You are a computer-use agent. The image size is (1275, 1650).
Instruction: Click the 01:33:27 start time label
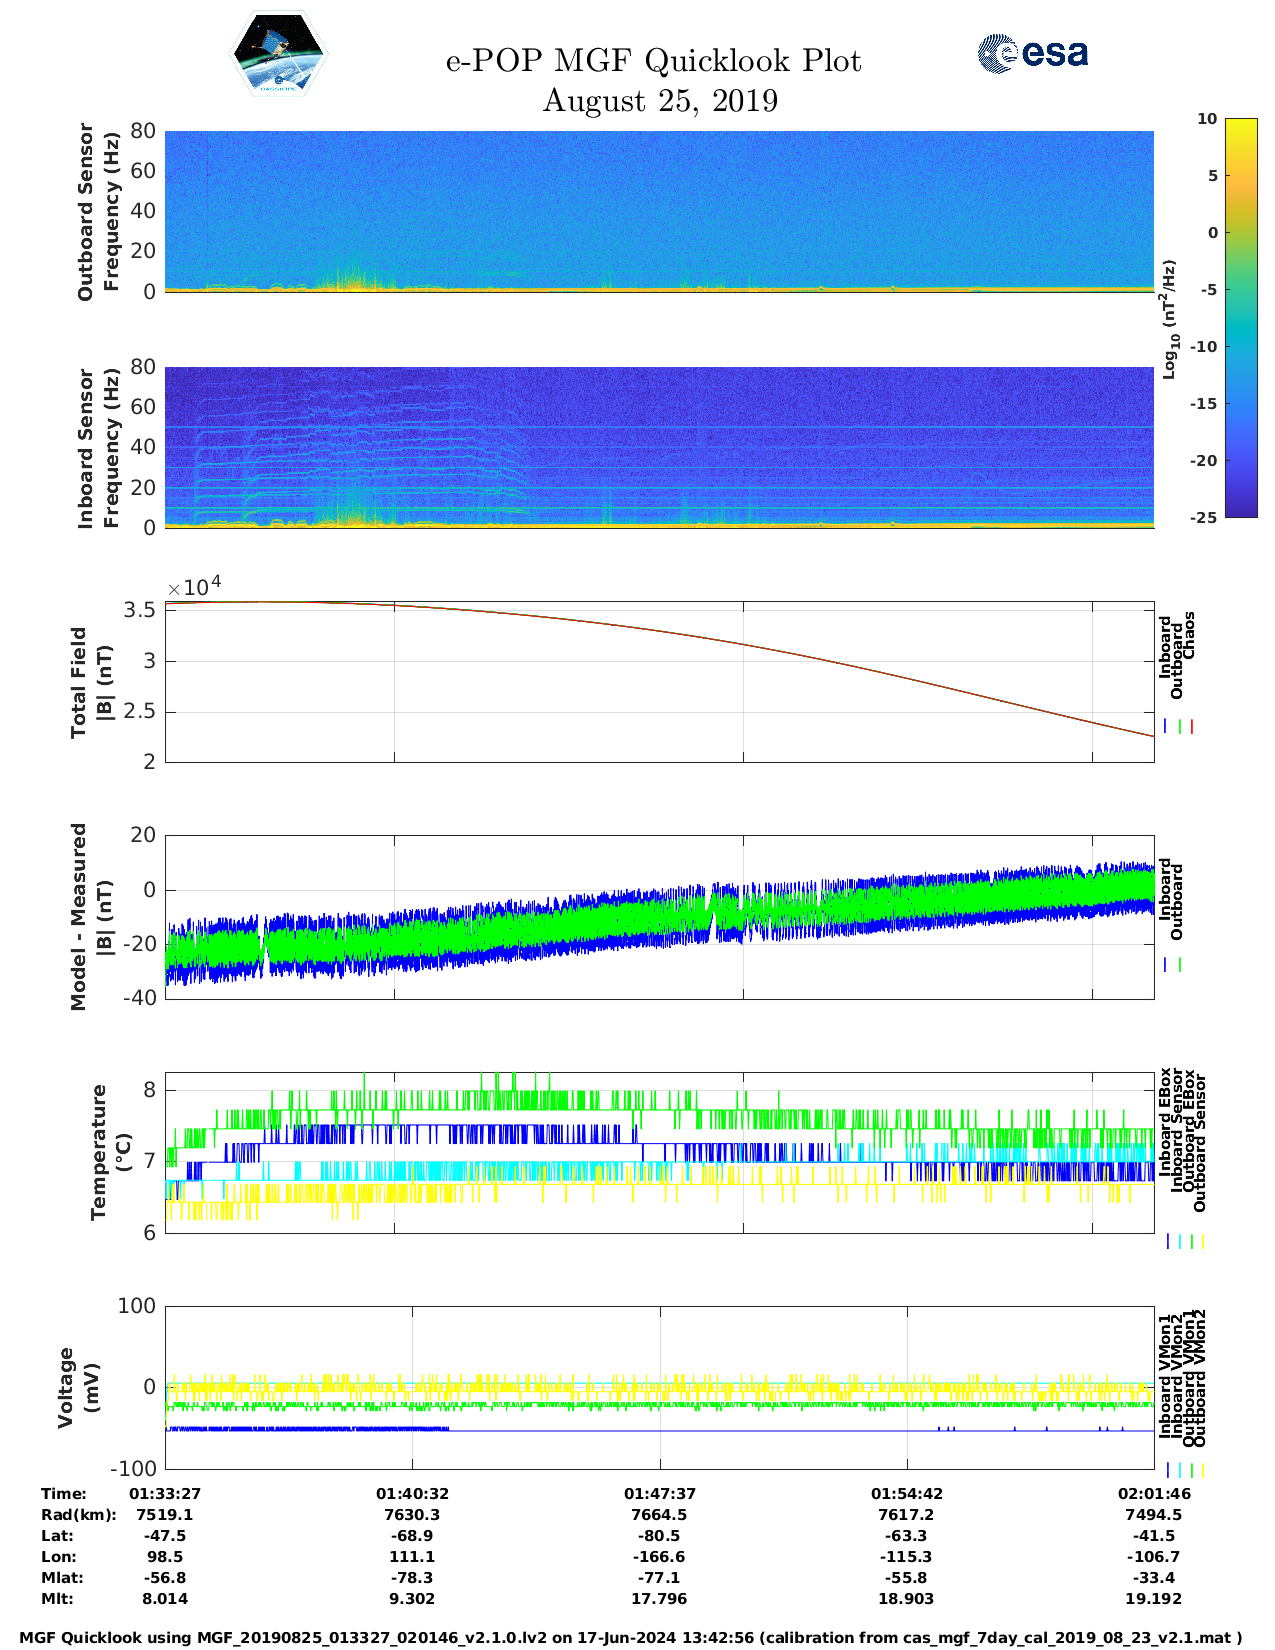pos(165,1494)
